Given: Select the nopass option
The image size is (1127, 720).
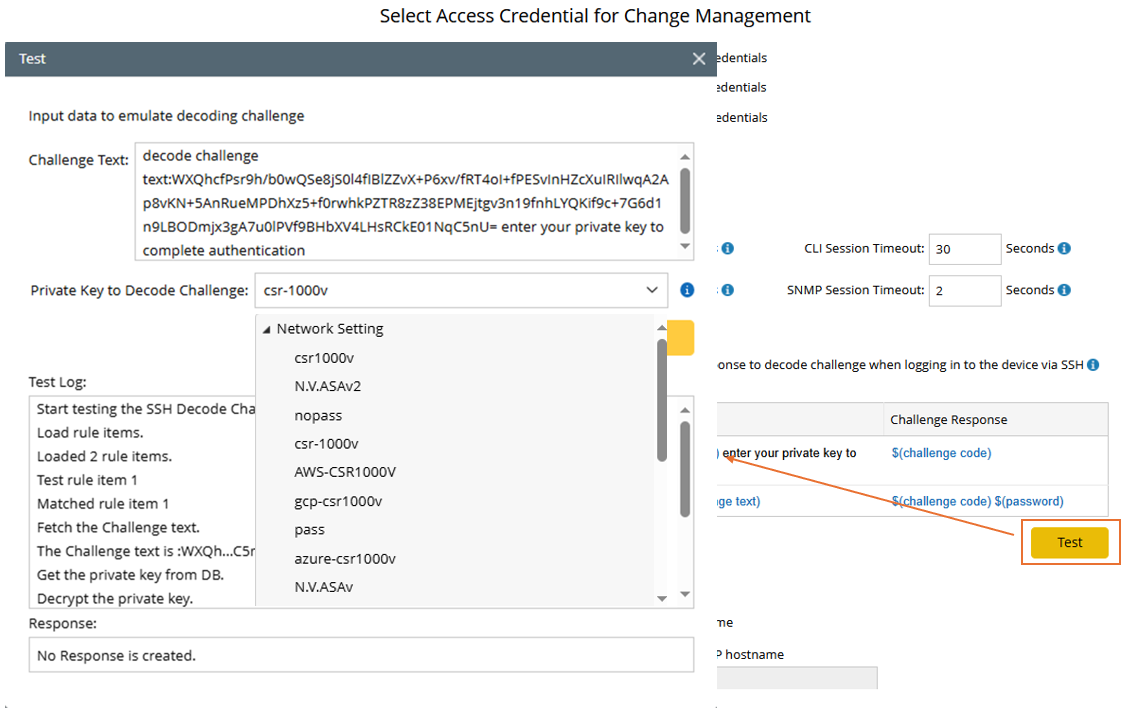Looking at the screenshot, I should pos(318,415).
